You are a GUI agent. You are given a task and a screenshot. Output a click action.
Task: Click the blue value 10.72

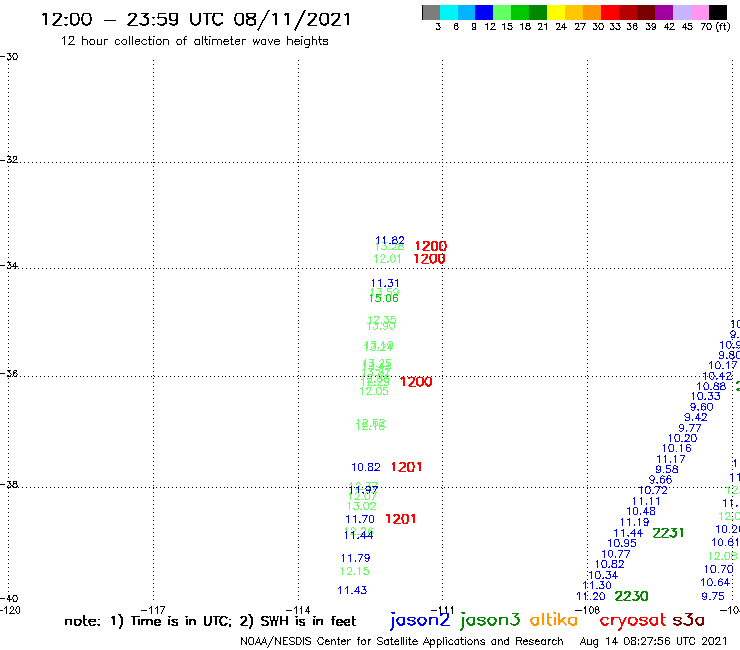pos(653,490)
